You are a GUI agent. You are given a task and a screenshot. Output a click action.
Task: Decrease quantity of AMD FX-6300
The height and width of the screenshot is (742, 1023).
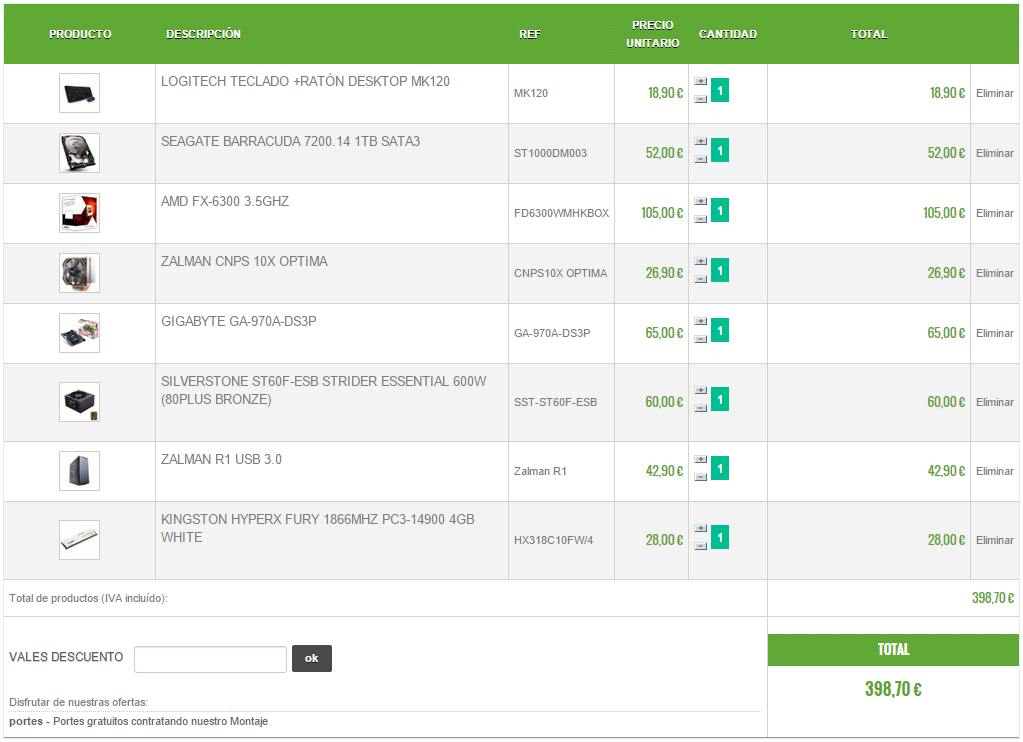[701, 219]
